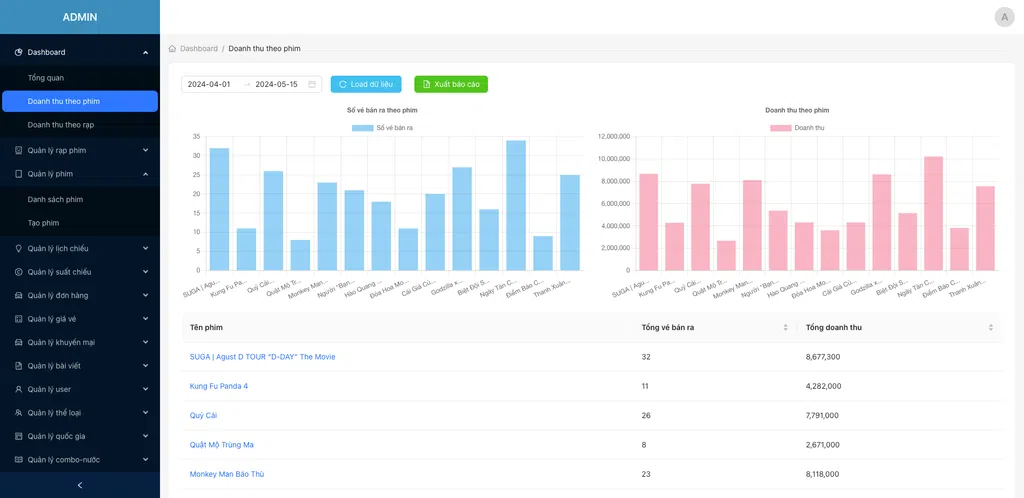Expand the Quản lý user chevron
Viewport: 1024px width, 498px height.
(x=146, y=390)
